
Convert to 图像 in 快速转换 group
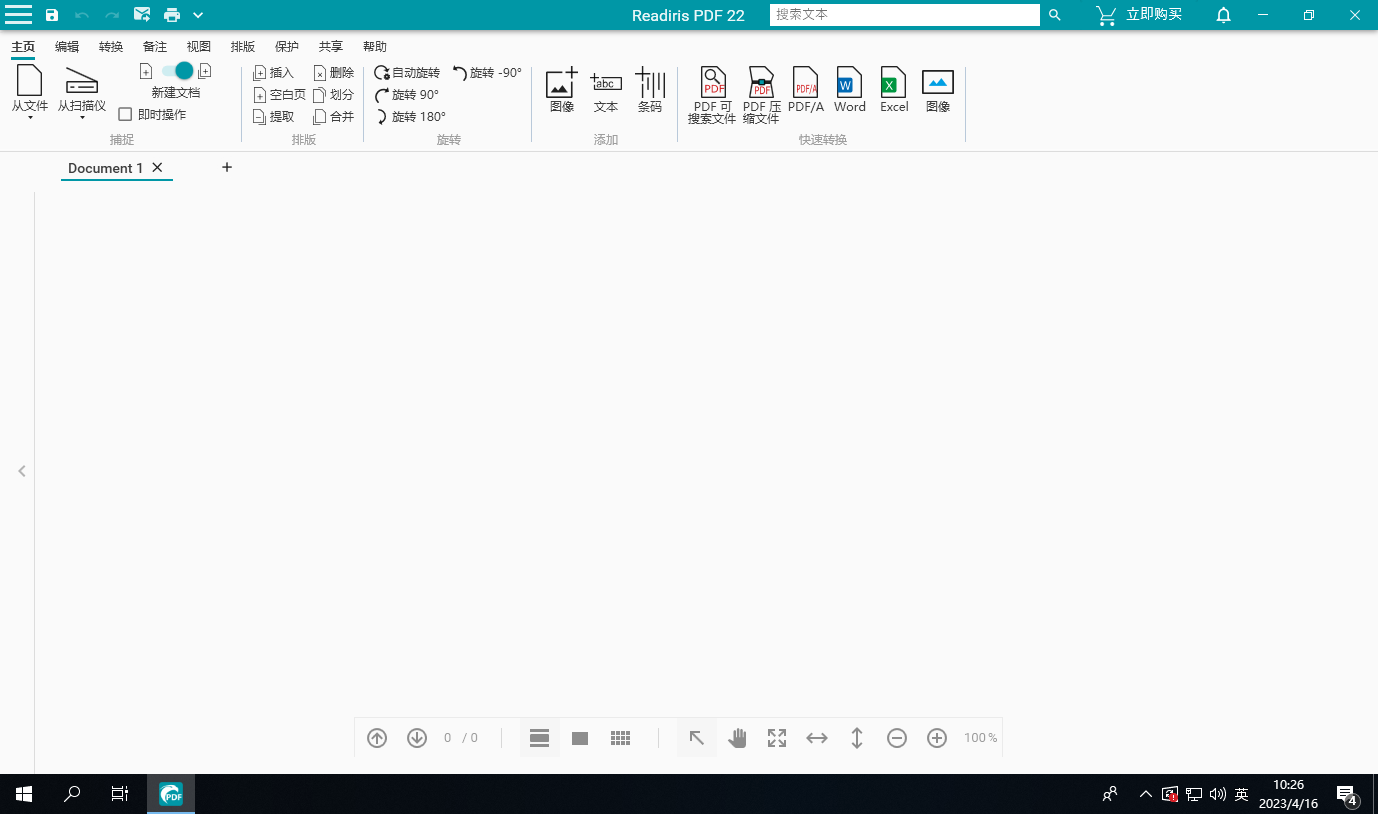(938, 90)
